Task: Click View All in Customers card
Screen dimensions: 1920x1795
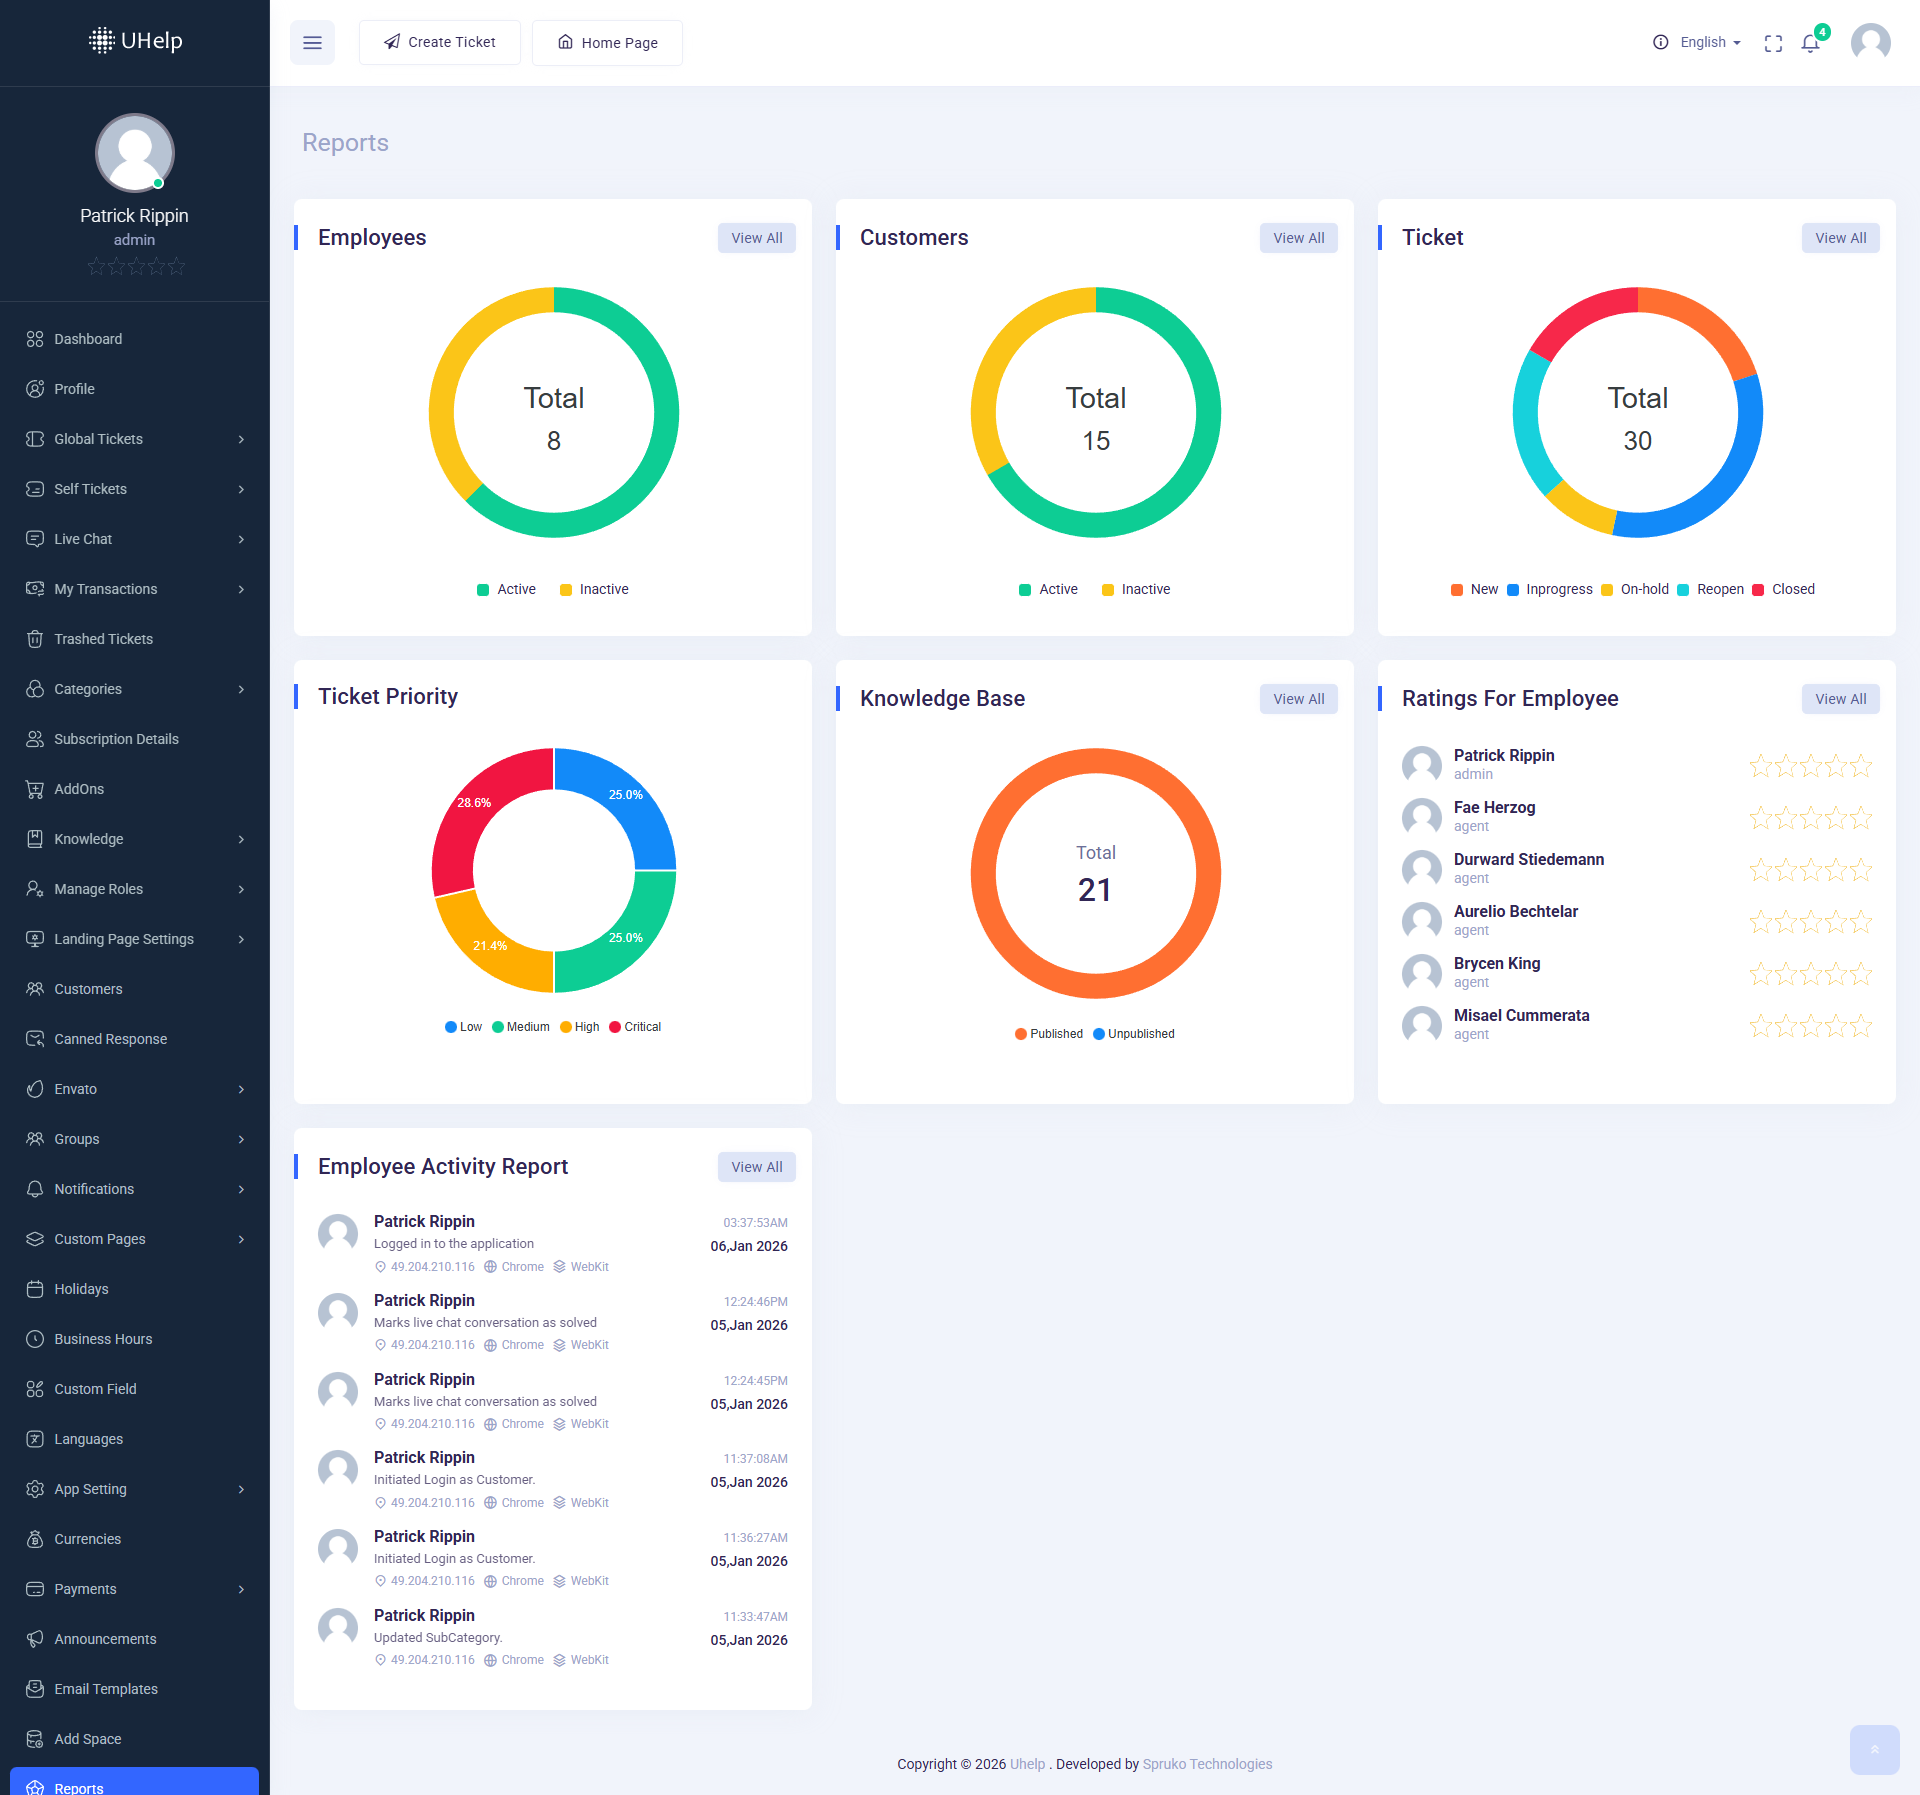Action: coord(1298,238)
